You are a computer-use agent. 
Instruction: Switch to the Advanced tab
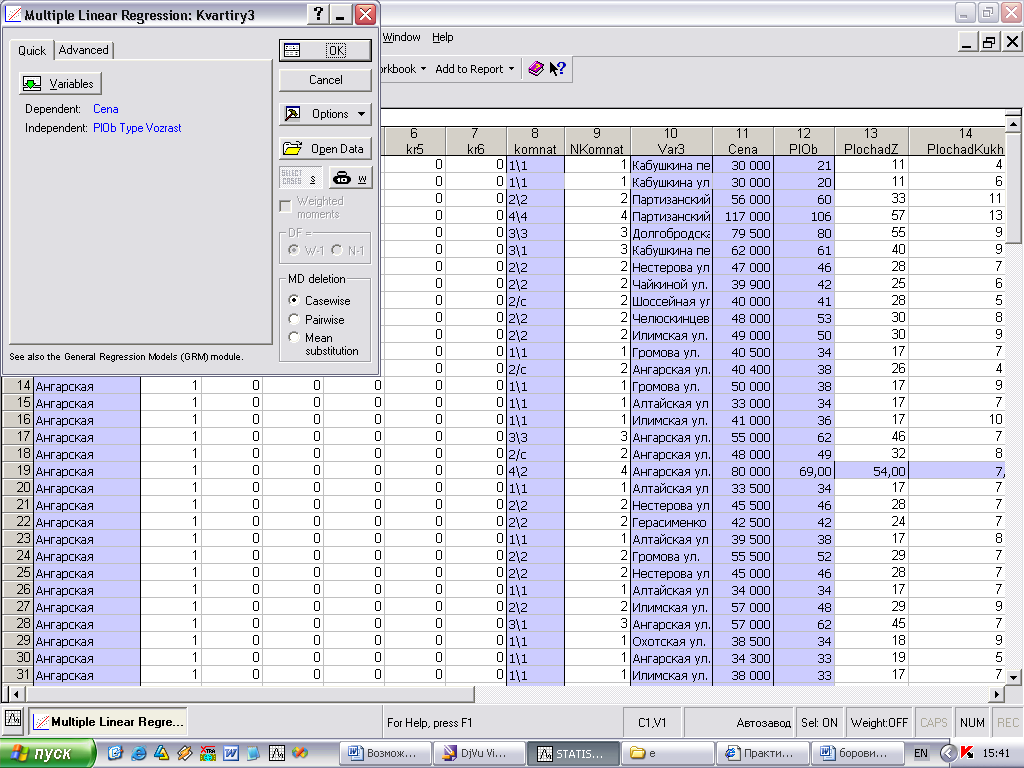click(83, 50)
